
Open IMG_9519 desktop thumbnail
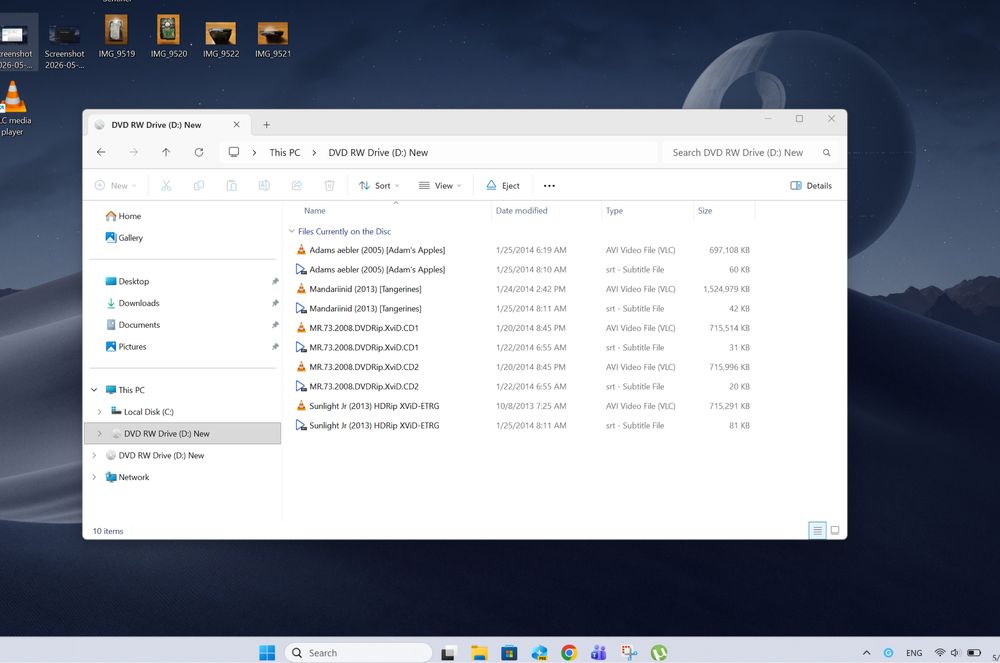click(x=116, y=36)
